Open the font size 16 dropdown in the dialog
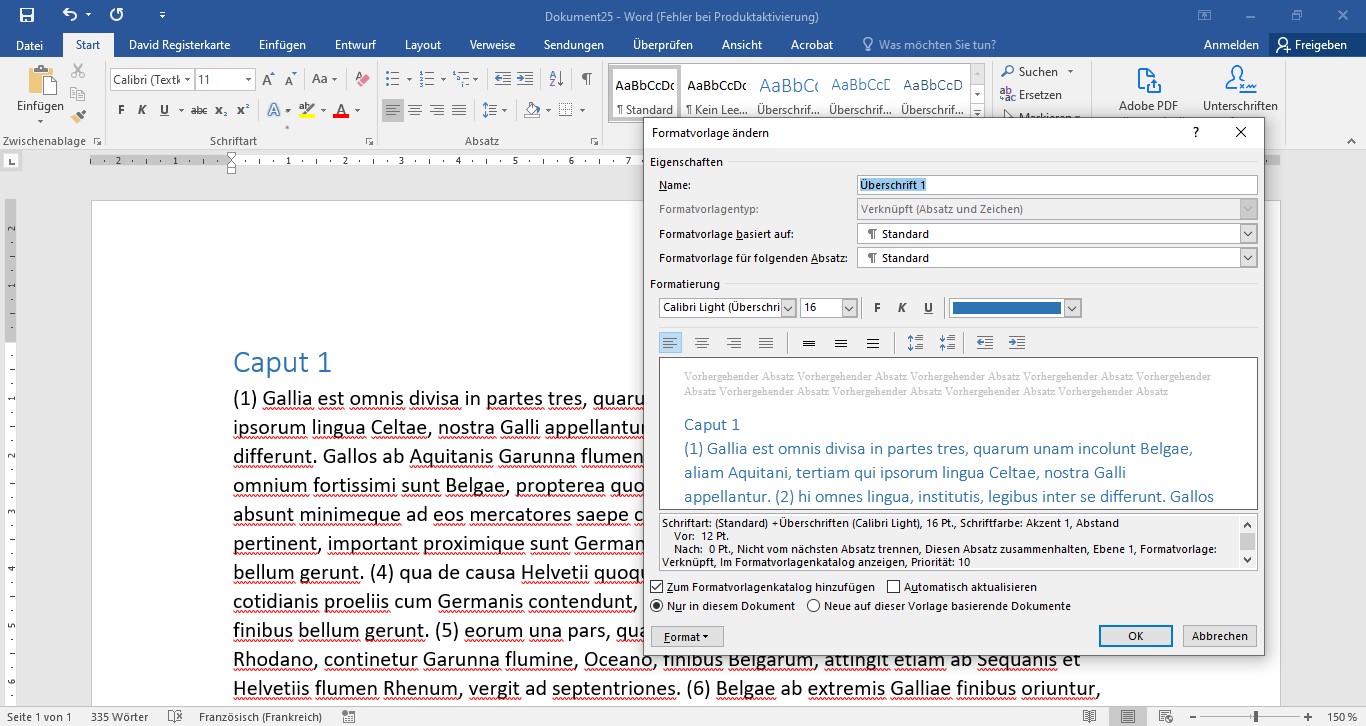 (x=849, y=308)
